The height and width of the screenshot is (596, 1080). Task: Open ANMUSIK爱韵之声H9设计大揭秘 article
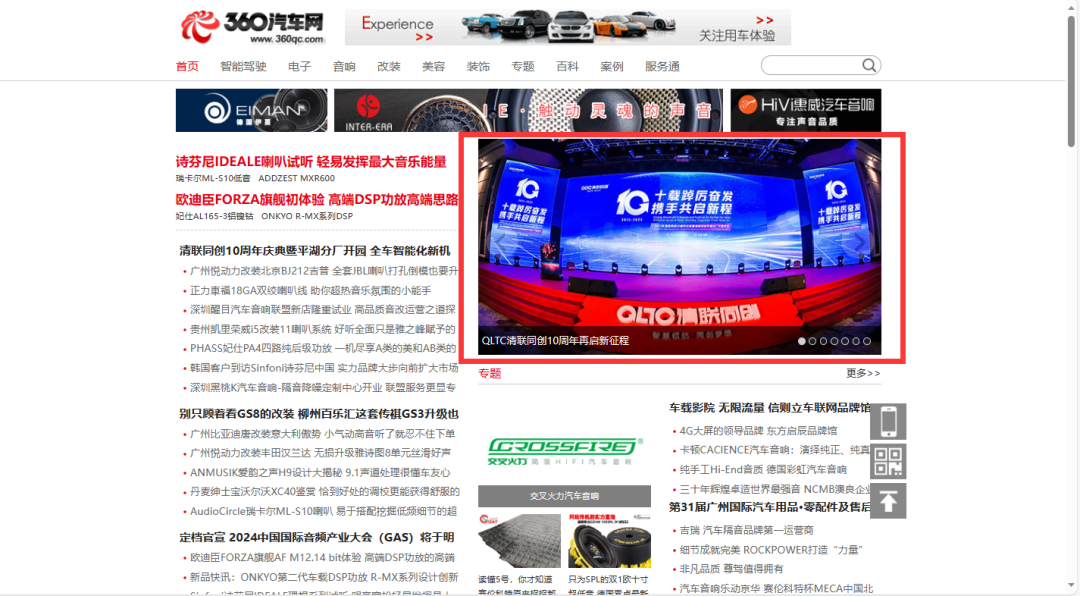point(320,472)
